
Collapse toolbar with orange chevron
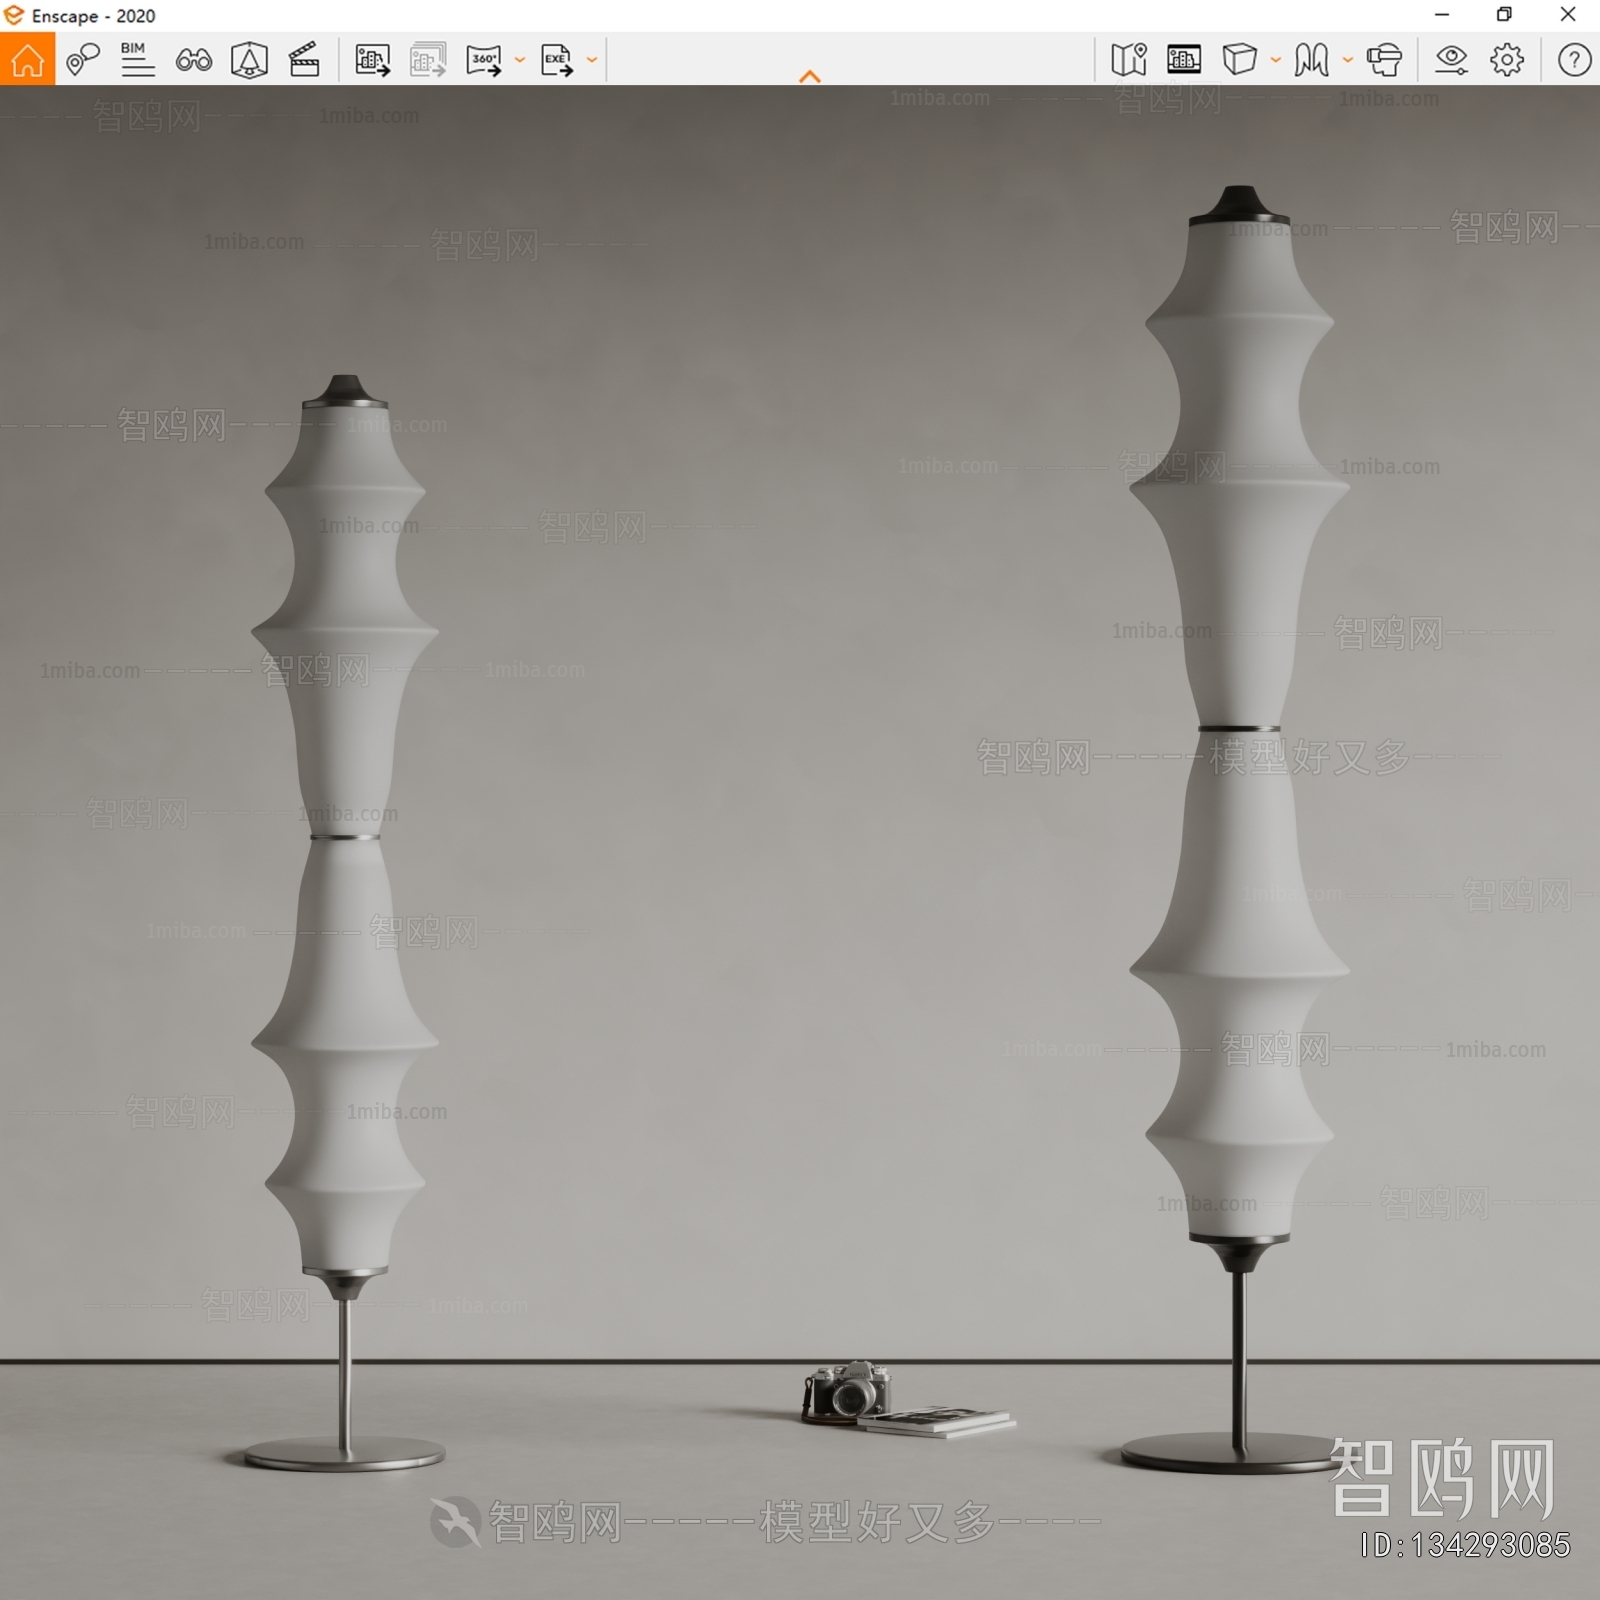click(x=810, y=76)
